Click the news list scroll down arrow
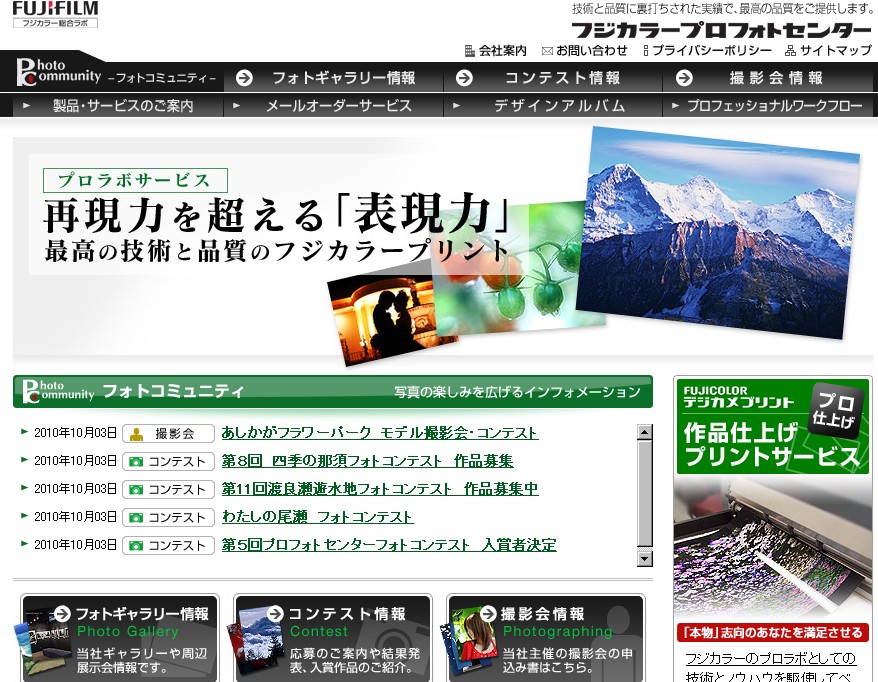878x682 pixels. coord(645,559)
